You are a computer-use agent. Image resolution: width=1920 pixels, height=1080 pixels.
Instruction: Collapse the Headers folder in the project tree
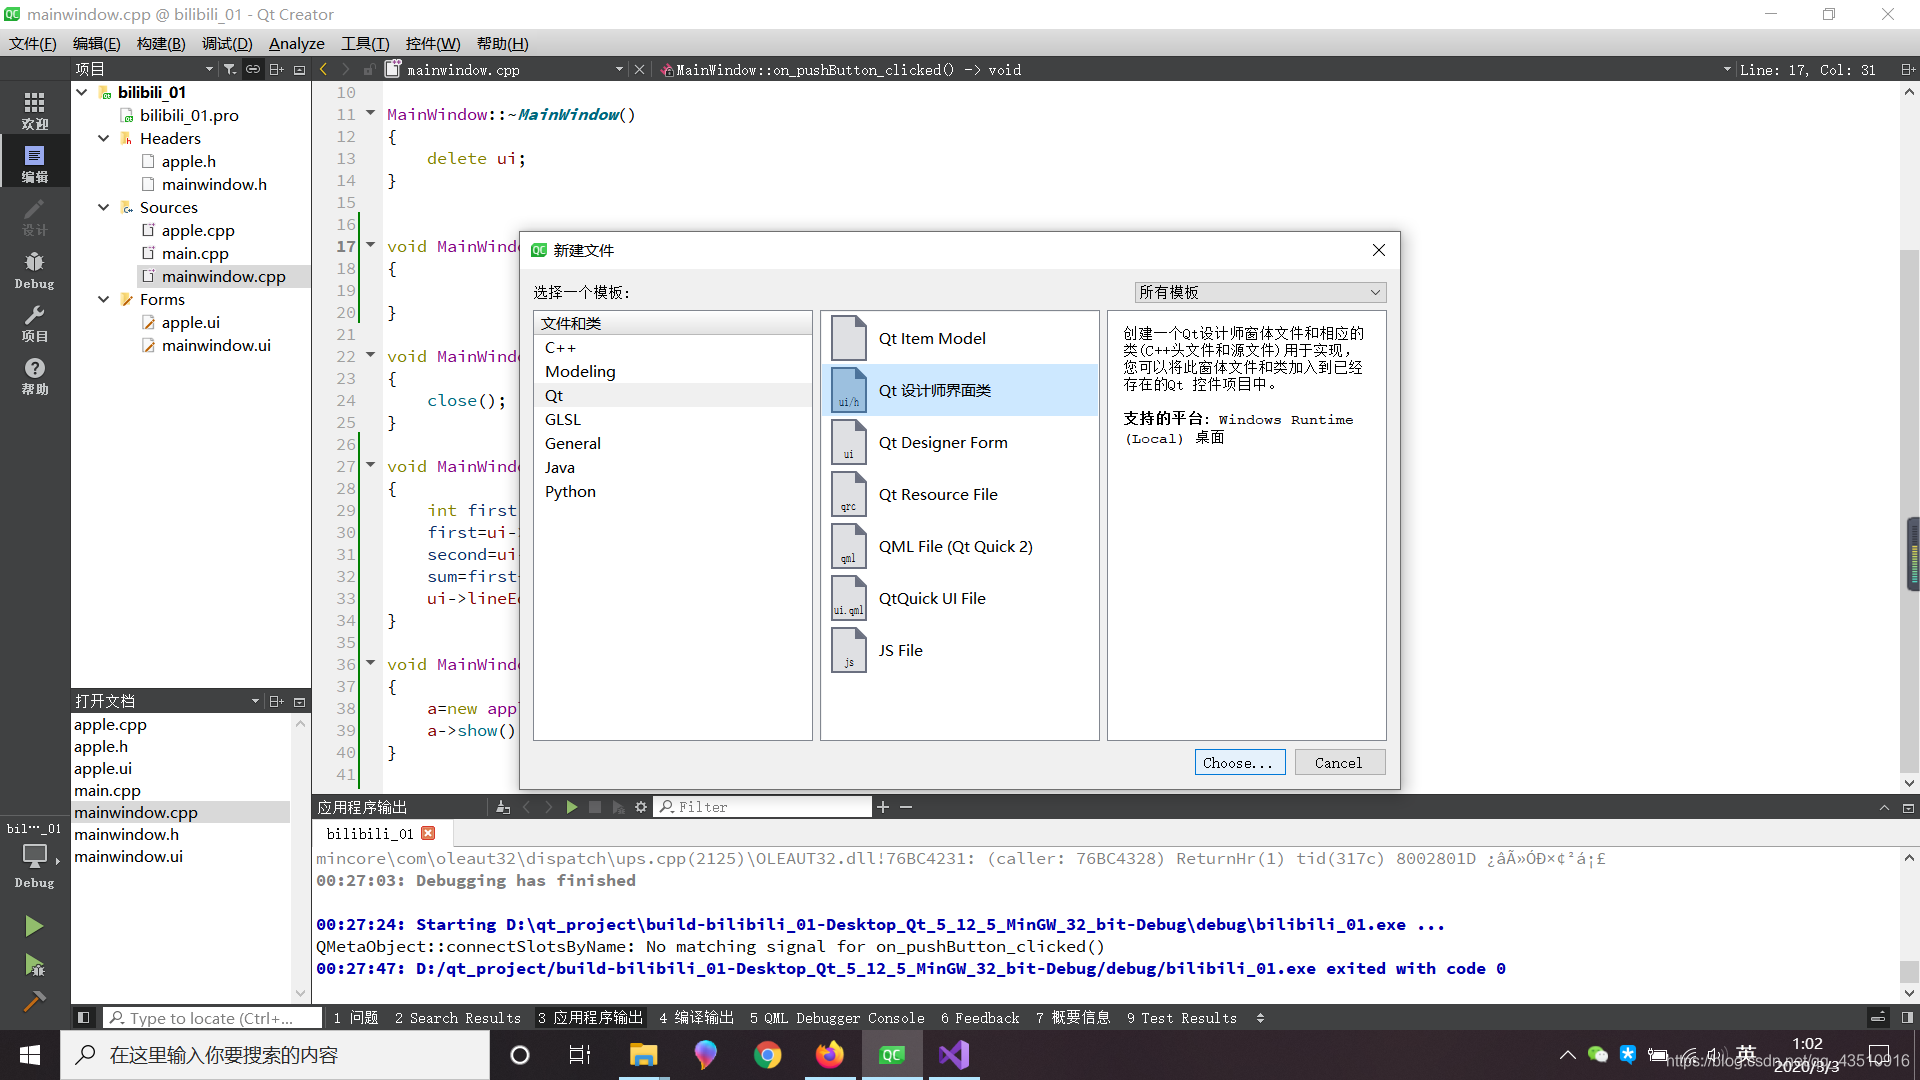104,138
